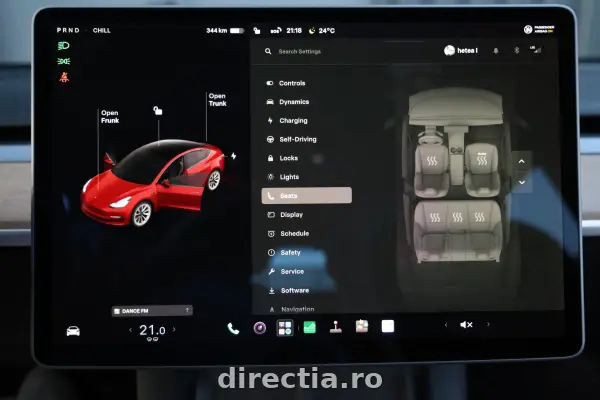Toggle rear center seat heater
The image size is (600, 400).
(457, 218)
